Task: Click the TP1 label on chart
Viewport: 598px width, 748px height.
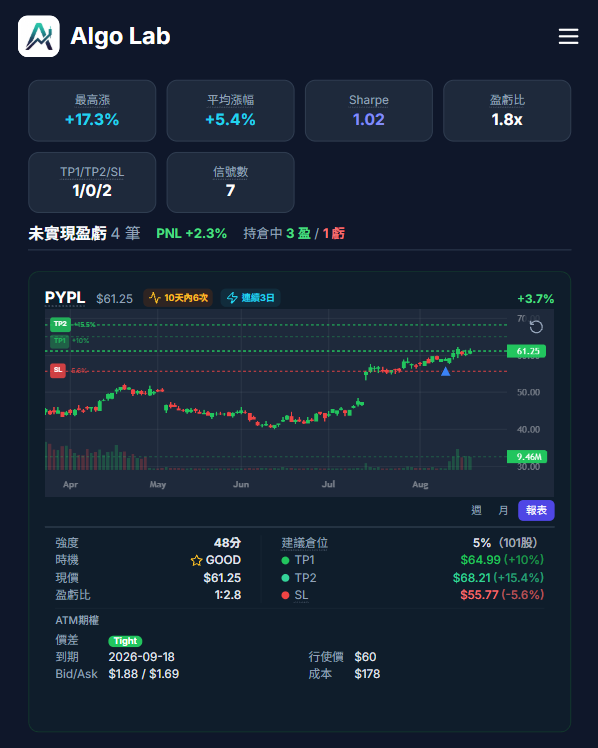Action: click(x=60, y=341)
